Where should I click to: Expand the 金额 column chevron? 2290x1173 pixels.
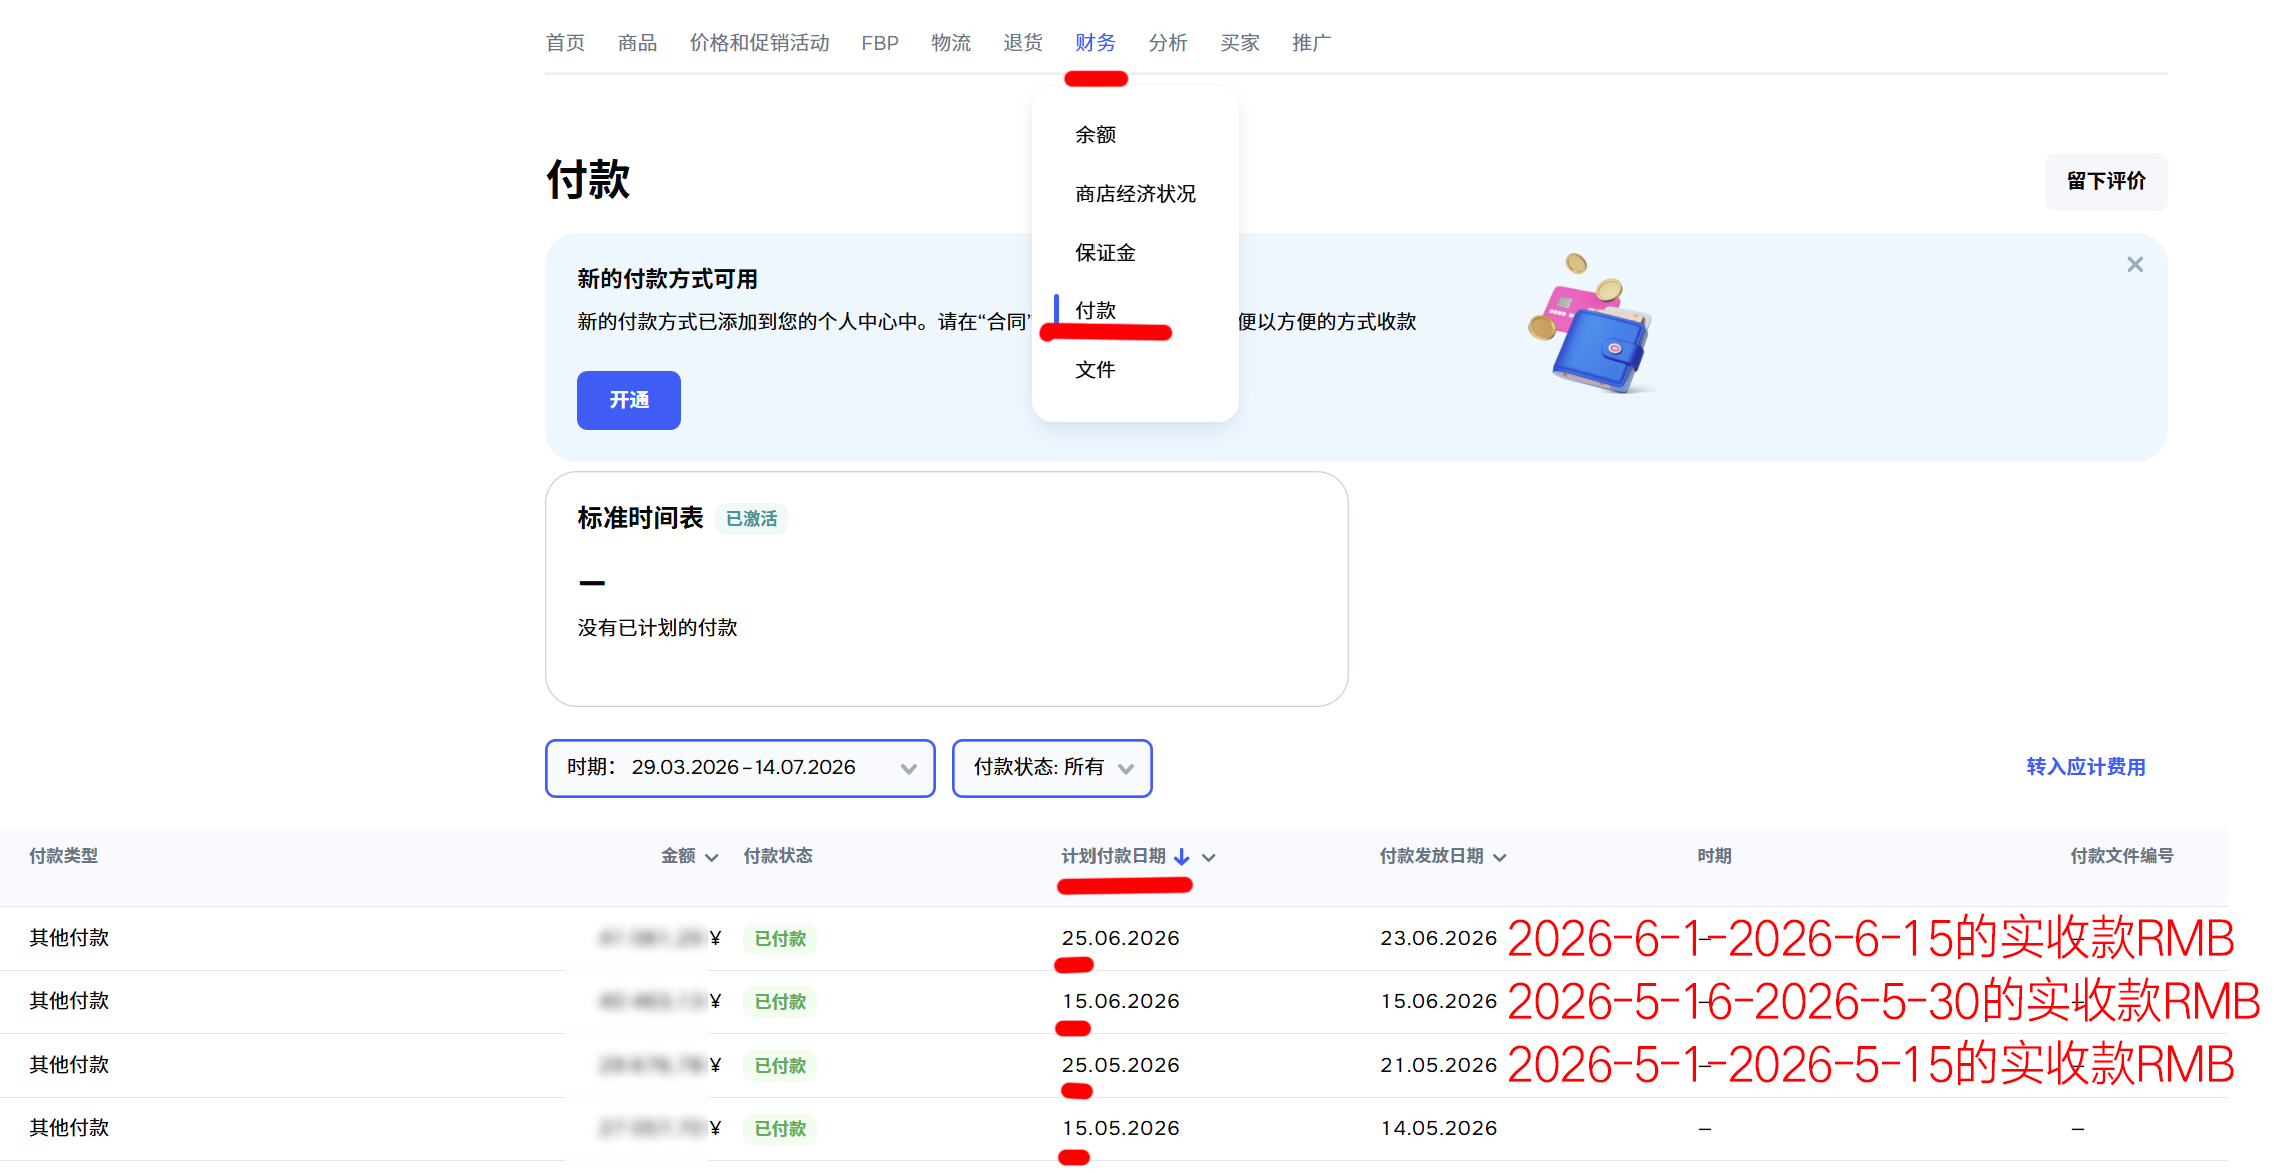point(712,858)
